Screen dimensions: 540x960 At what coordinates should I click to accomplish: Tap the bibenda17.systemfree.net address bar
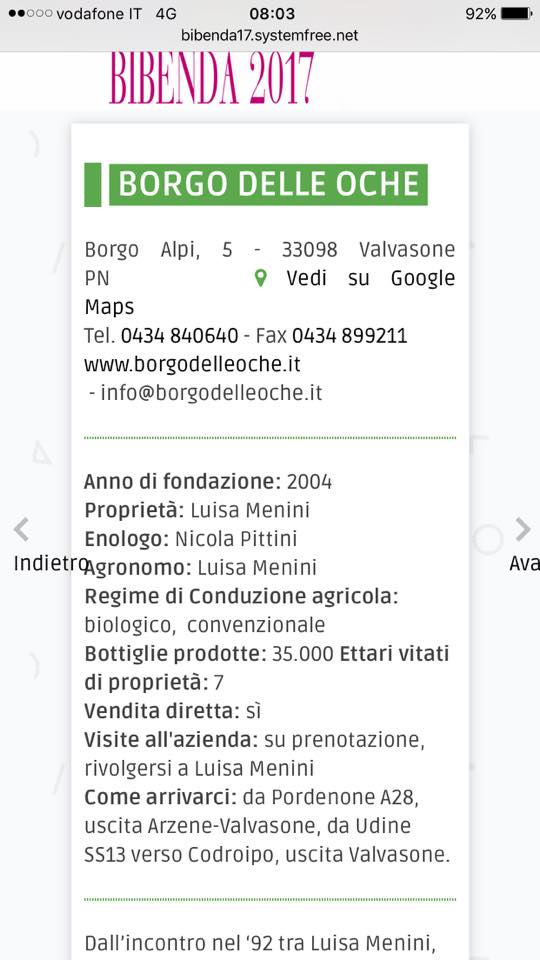269,36
